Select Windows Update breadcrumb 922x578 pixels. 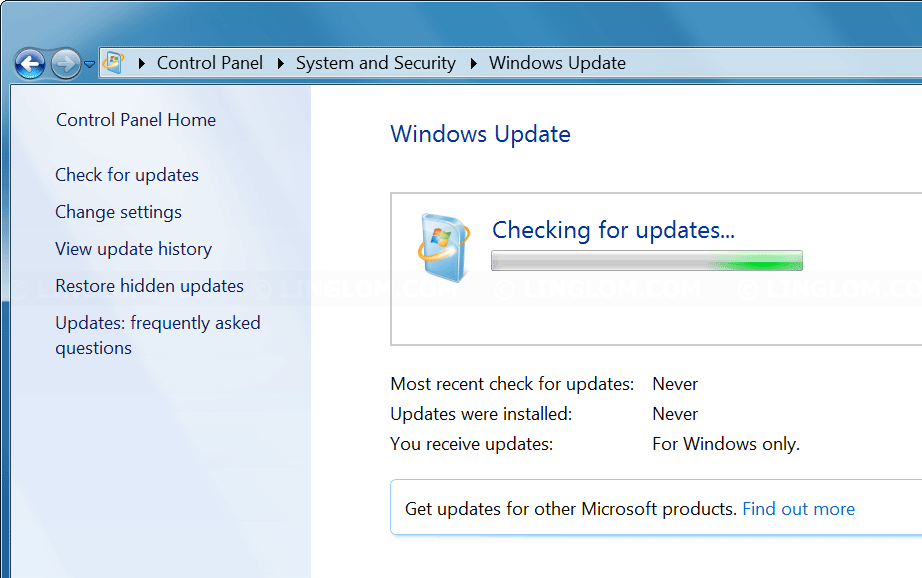point(557,63)
